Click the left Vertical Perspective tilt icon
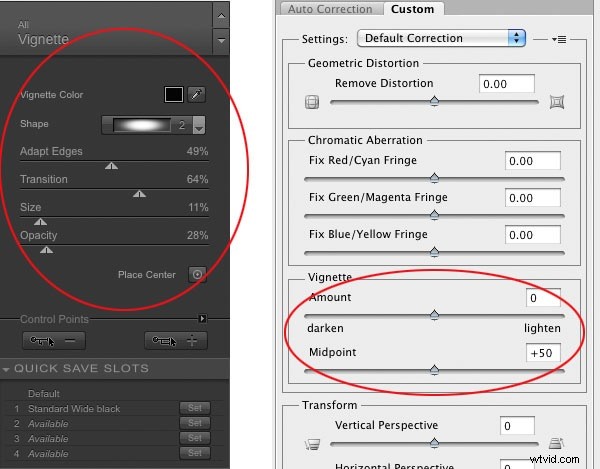600x469 pixels. tap(313, 444)
